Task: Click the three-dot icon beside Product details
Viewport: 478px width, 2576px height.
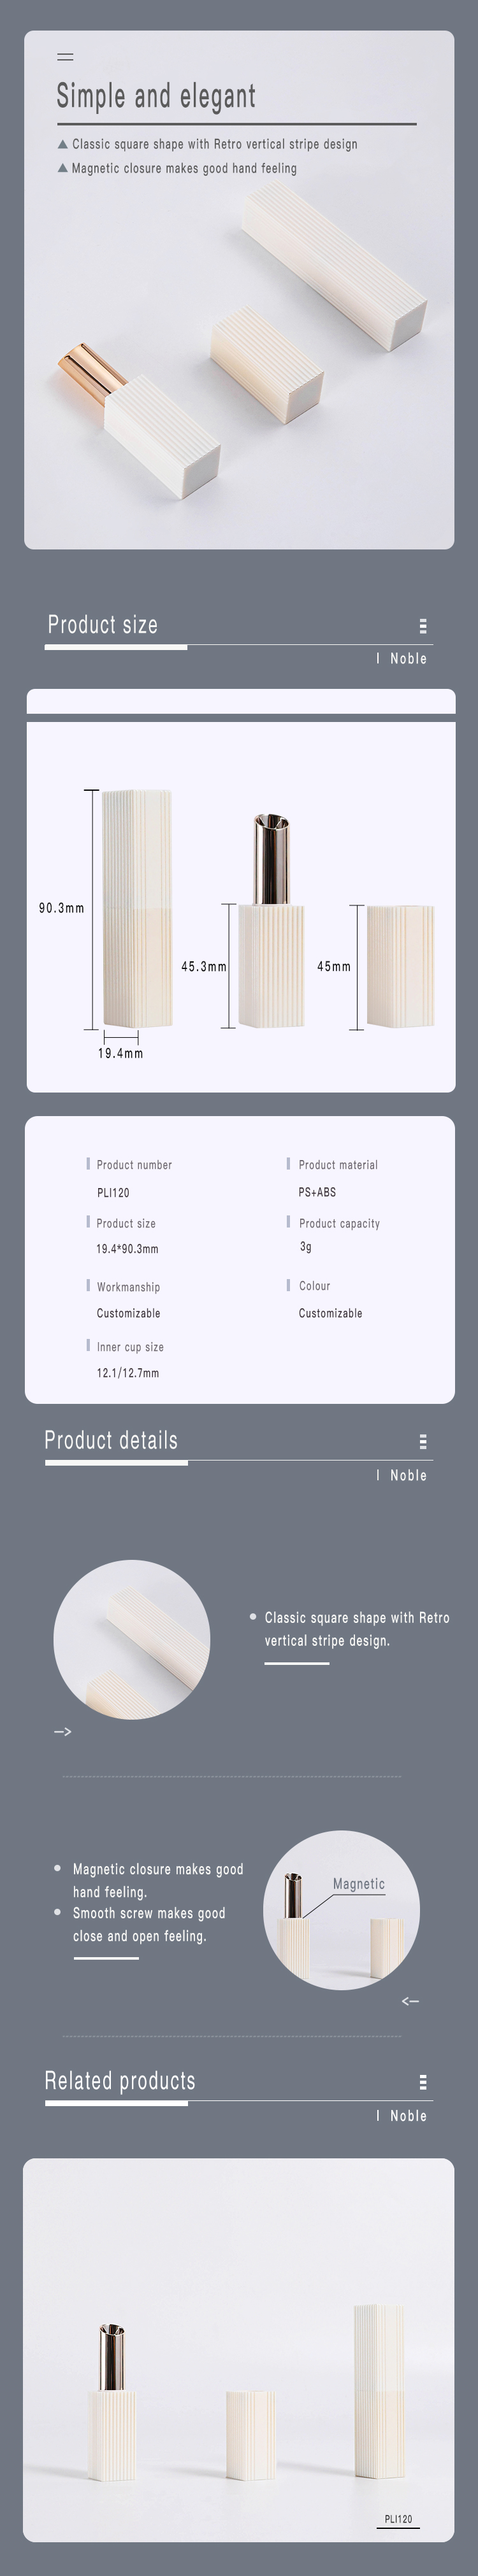Action: pyautogui.click(x=423, y=1441)
